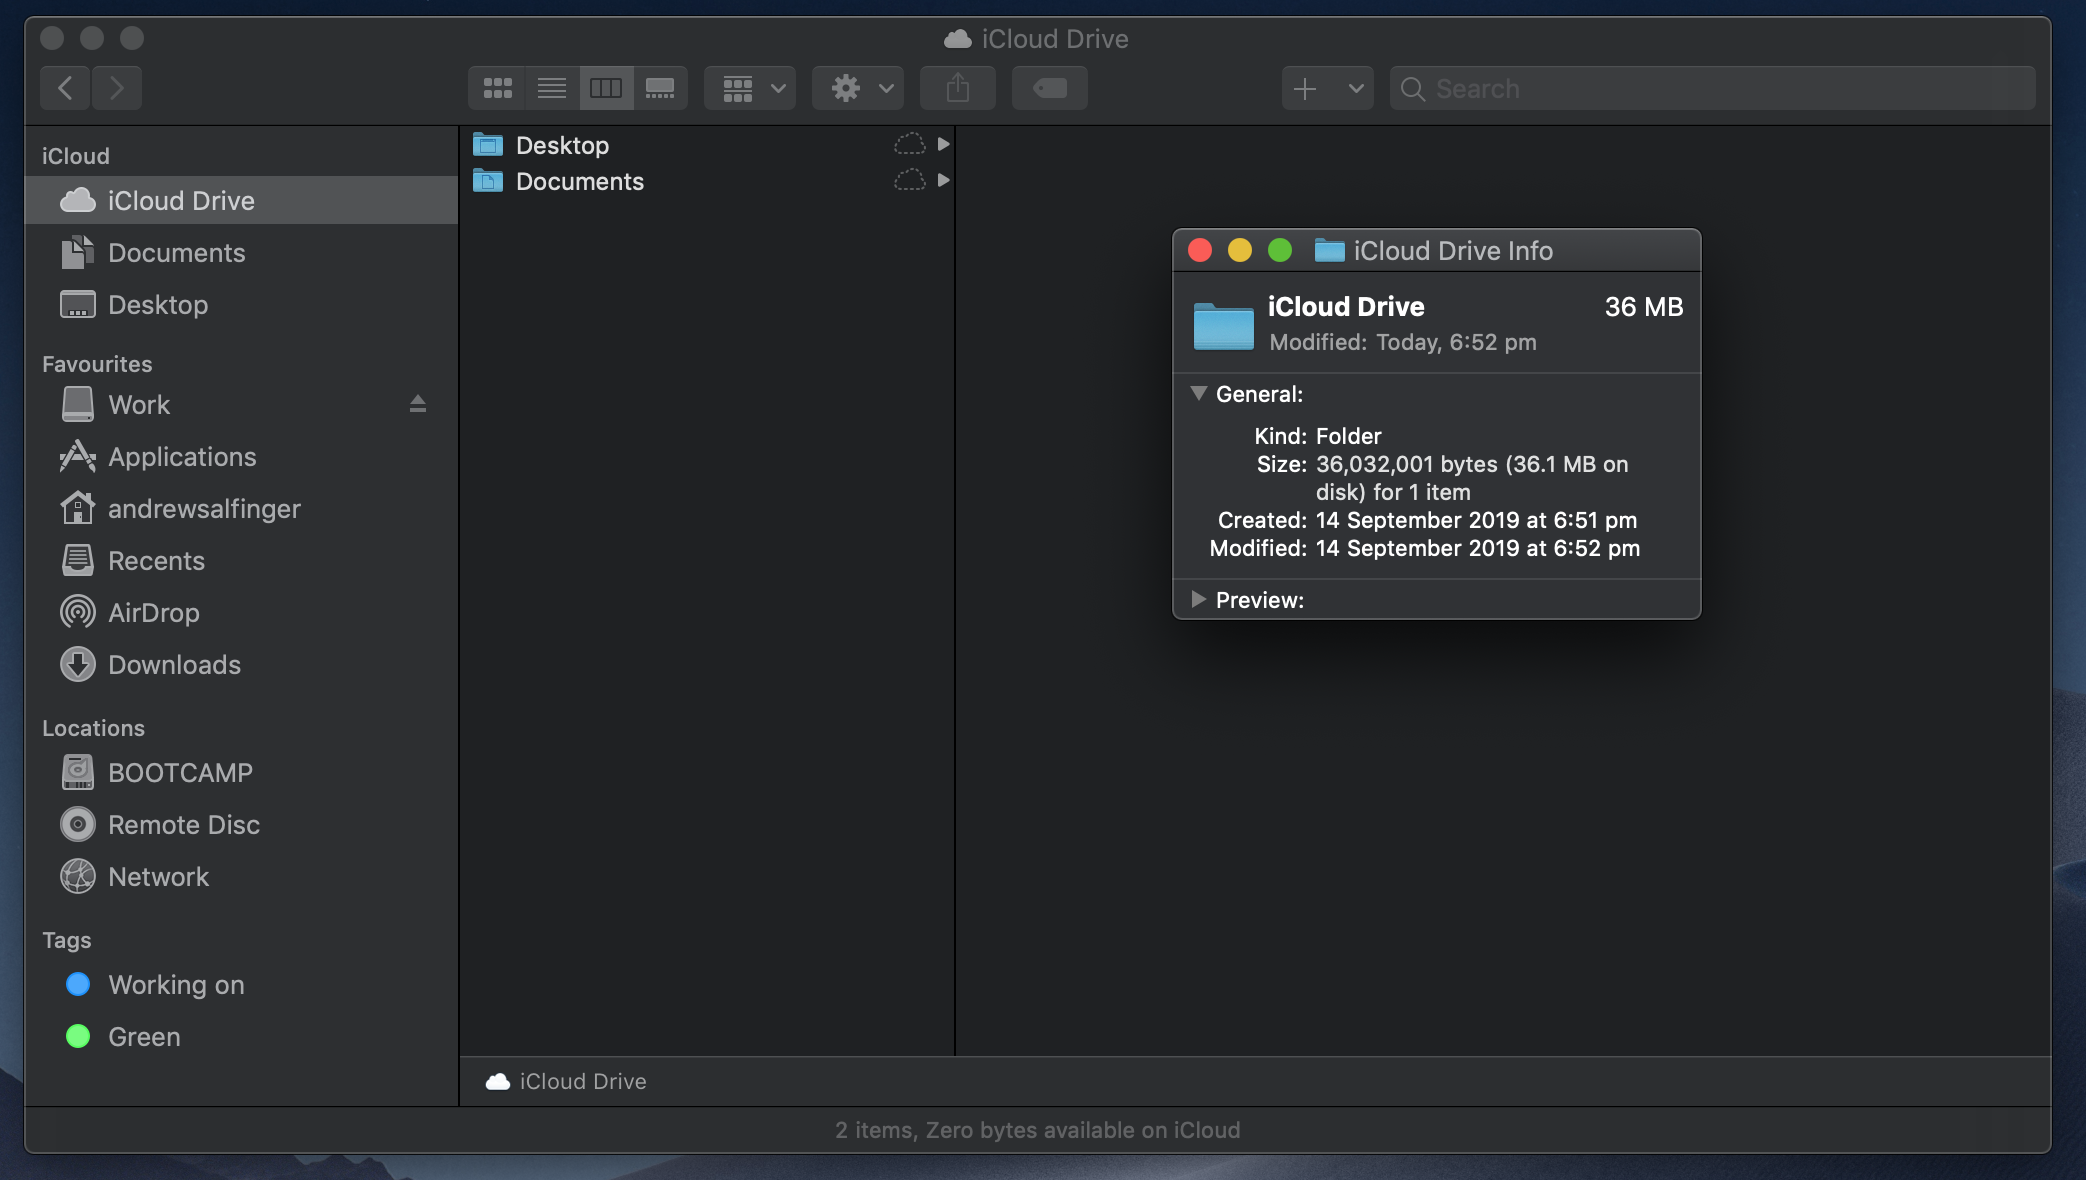Open the group-by dropdown
The width and height of the screenshot is (2086, 1180).
750,88
